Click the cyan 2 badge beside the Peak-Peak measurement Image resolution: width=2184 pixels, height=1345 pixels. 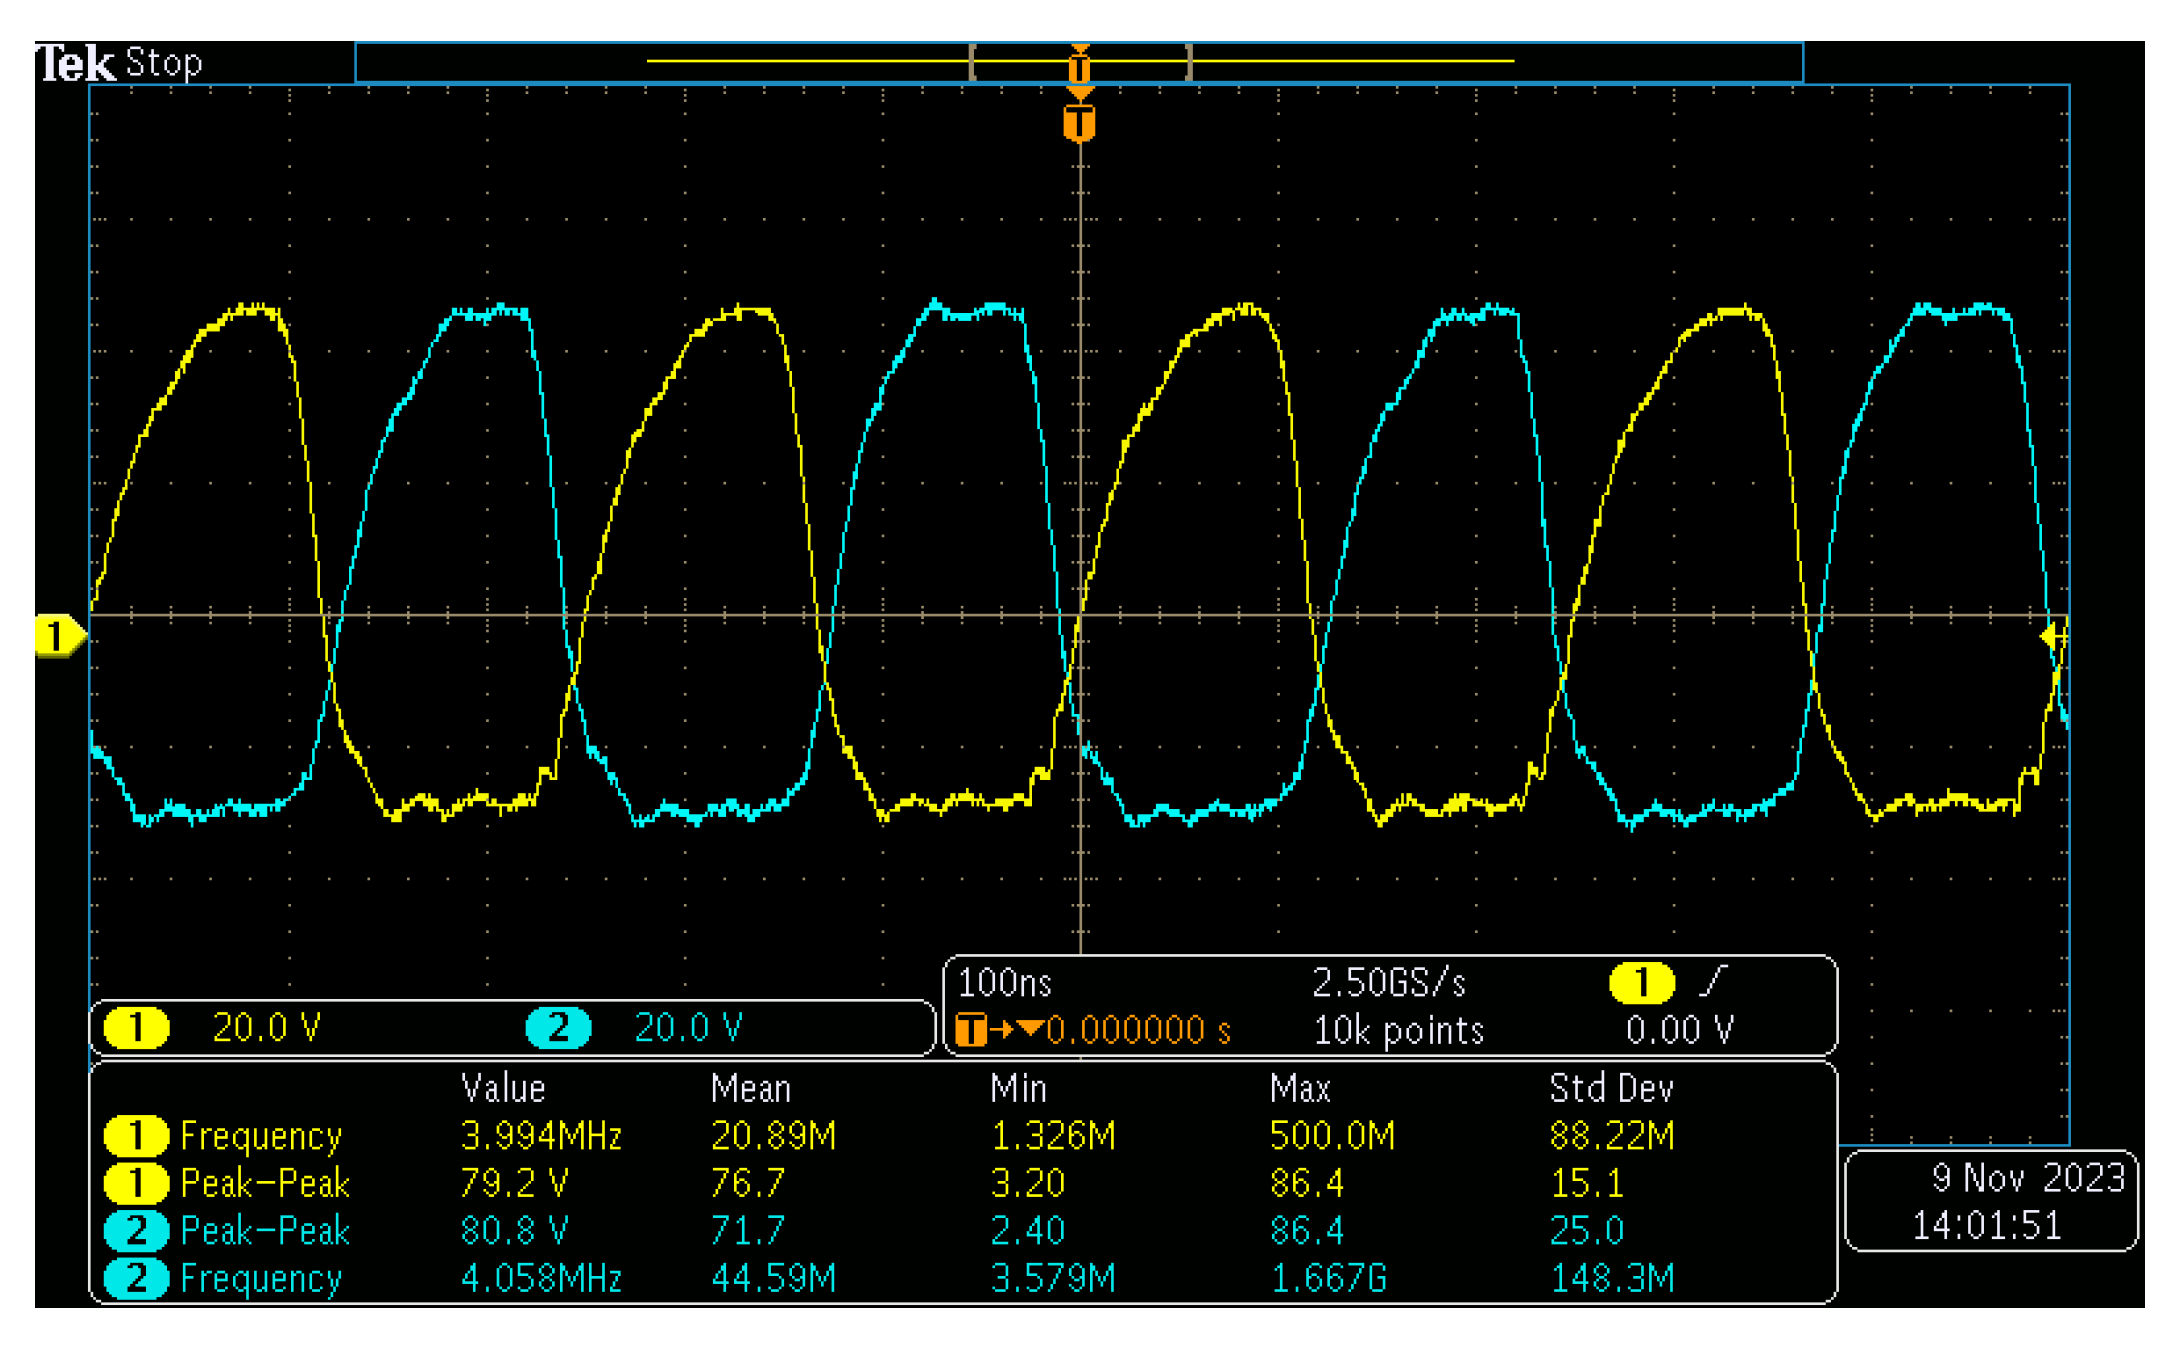click(x=136, y=1231)
